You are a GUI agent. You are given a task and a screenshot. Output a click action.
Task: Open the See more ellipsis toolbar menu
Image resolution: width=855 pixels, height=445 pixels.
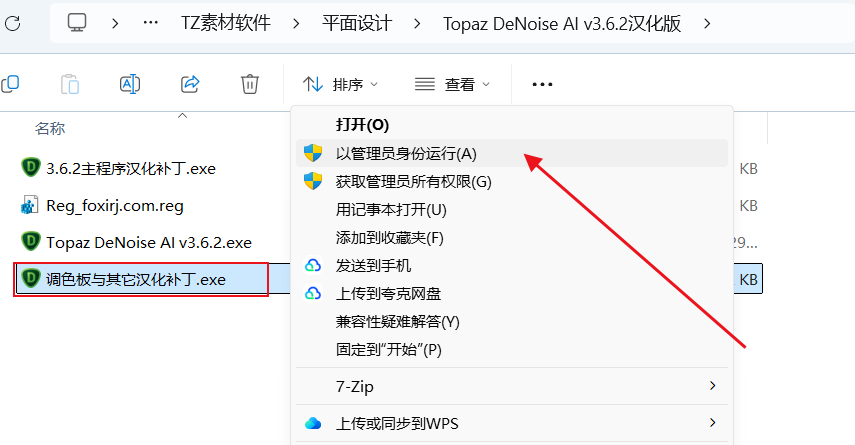pos(542,85)
